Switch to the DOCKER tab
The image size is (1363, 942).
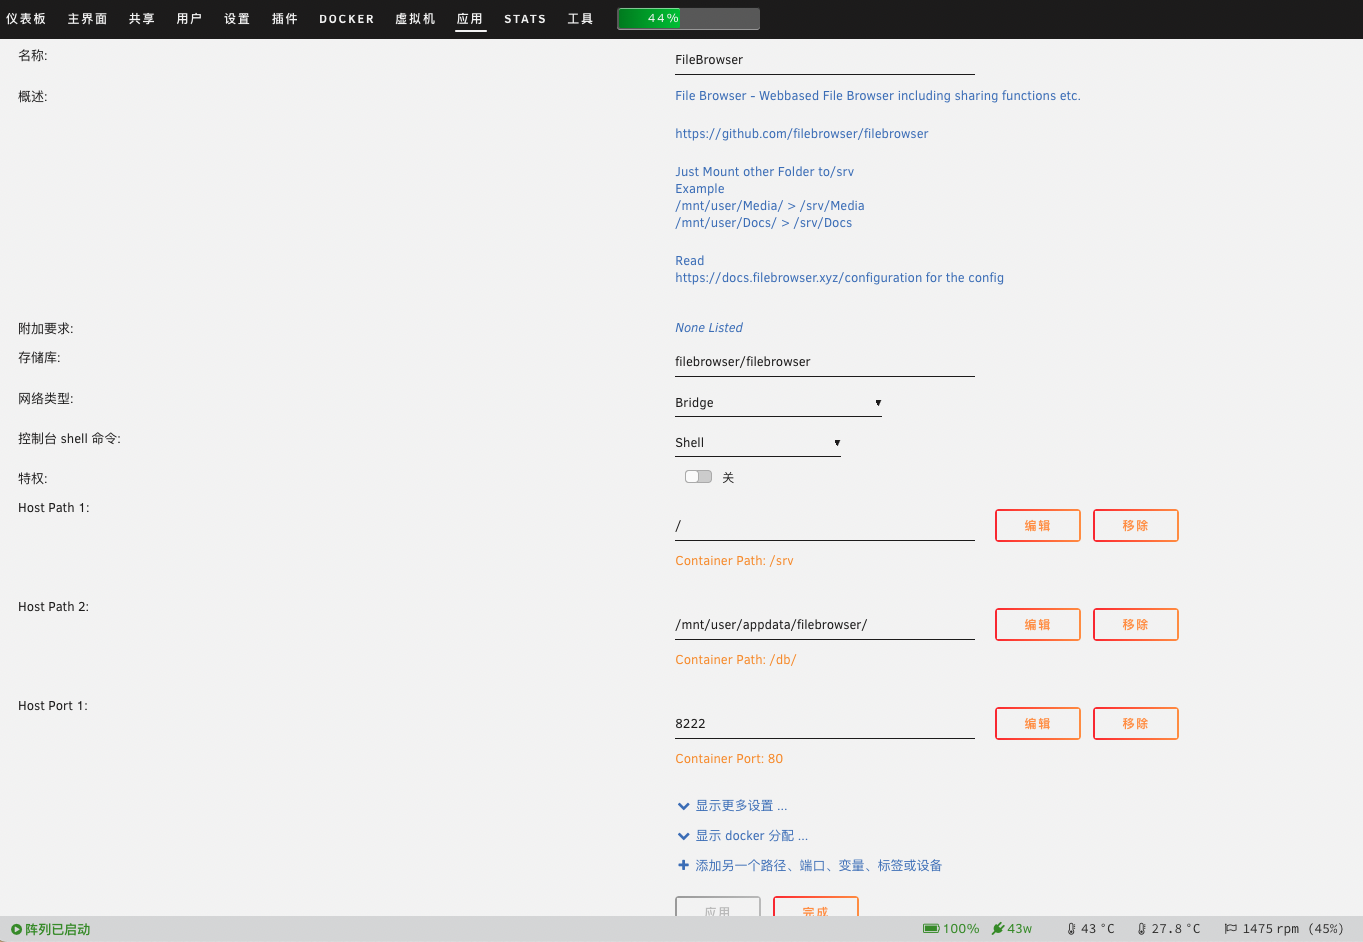coord(346,18)
